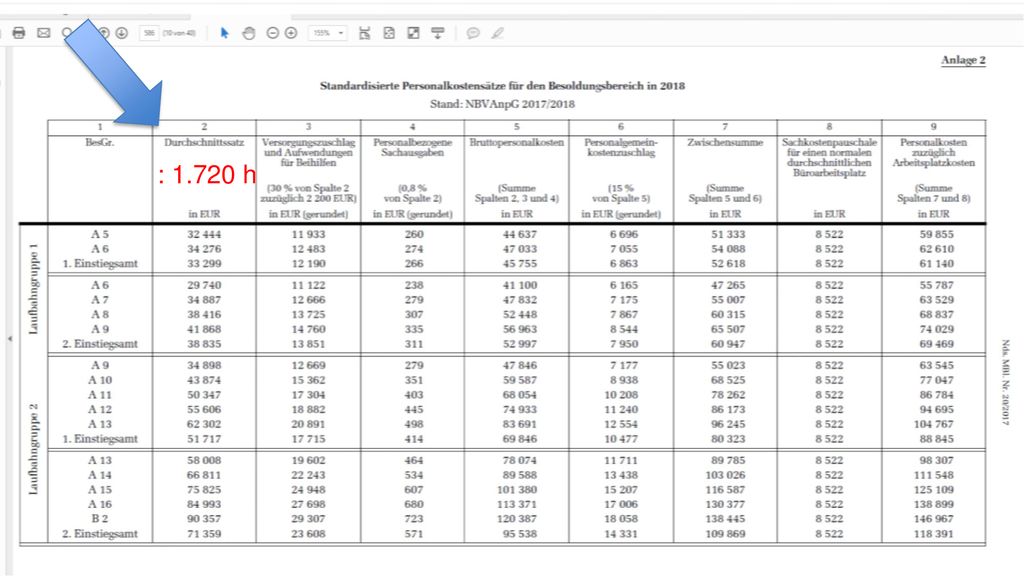
Task: Zoom out using the minus icon
Action: click(273, 33)
